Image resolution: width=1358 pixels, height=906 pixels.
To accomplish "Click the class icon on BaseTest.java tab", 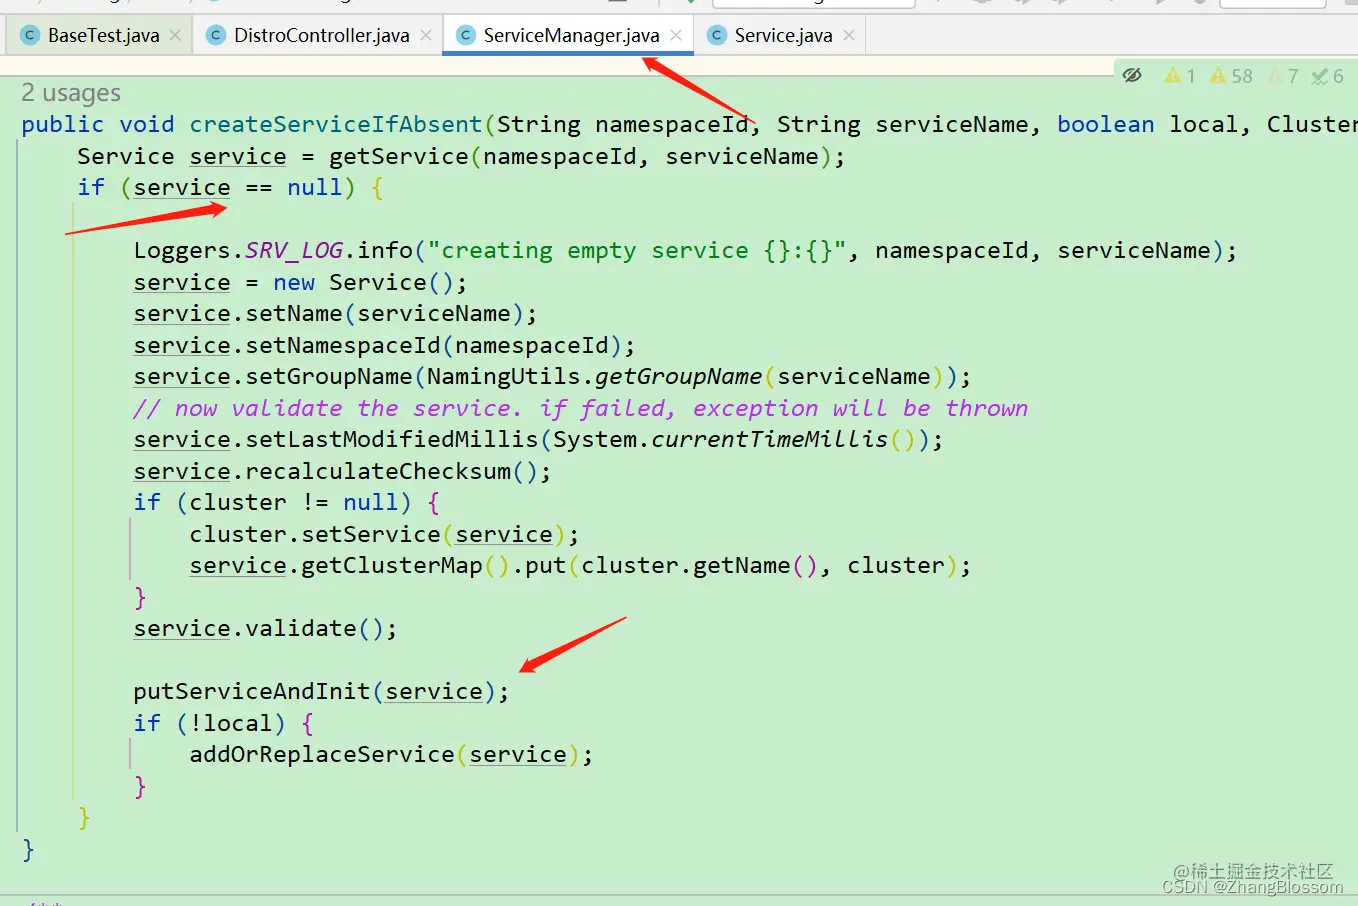I will (30, 36).
